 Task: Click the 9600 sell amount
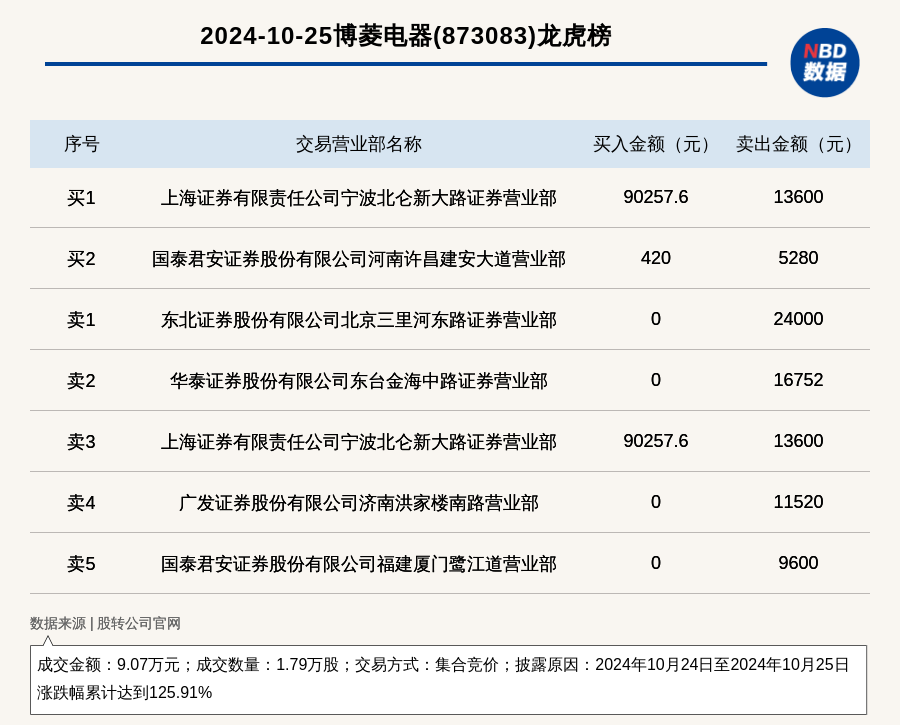coord(798,563)
